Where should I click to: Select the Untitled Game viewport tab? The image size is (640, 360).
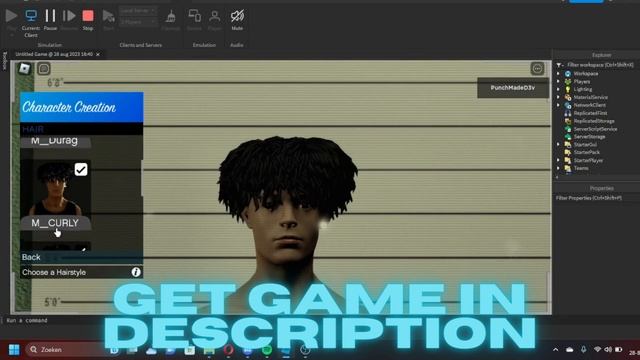[54, 54]
